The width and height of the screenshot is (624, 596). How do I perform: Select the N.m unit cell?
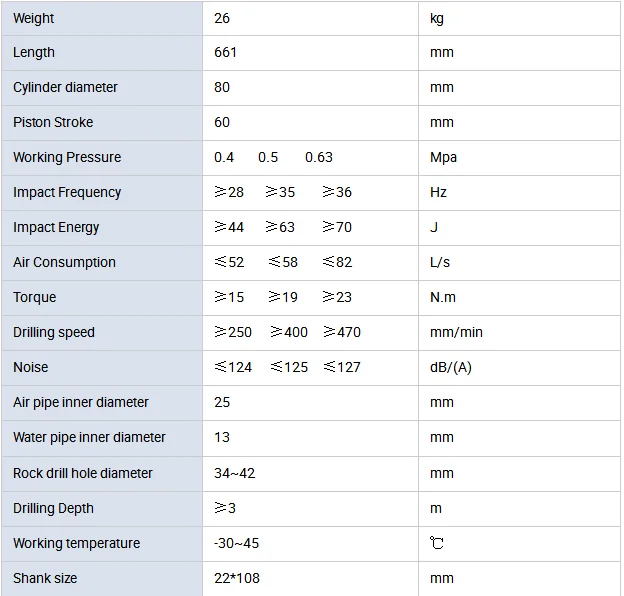coord(442,297)
